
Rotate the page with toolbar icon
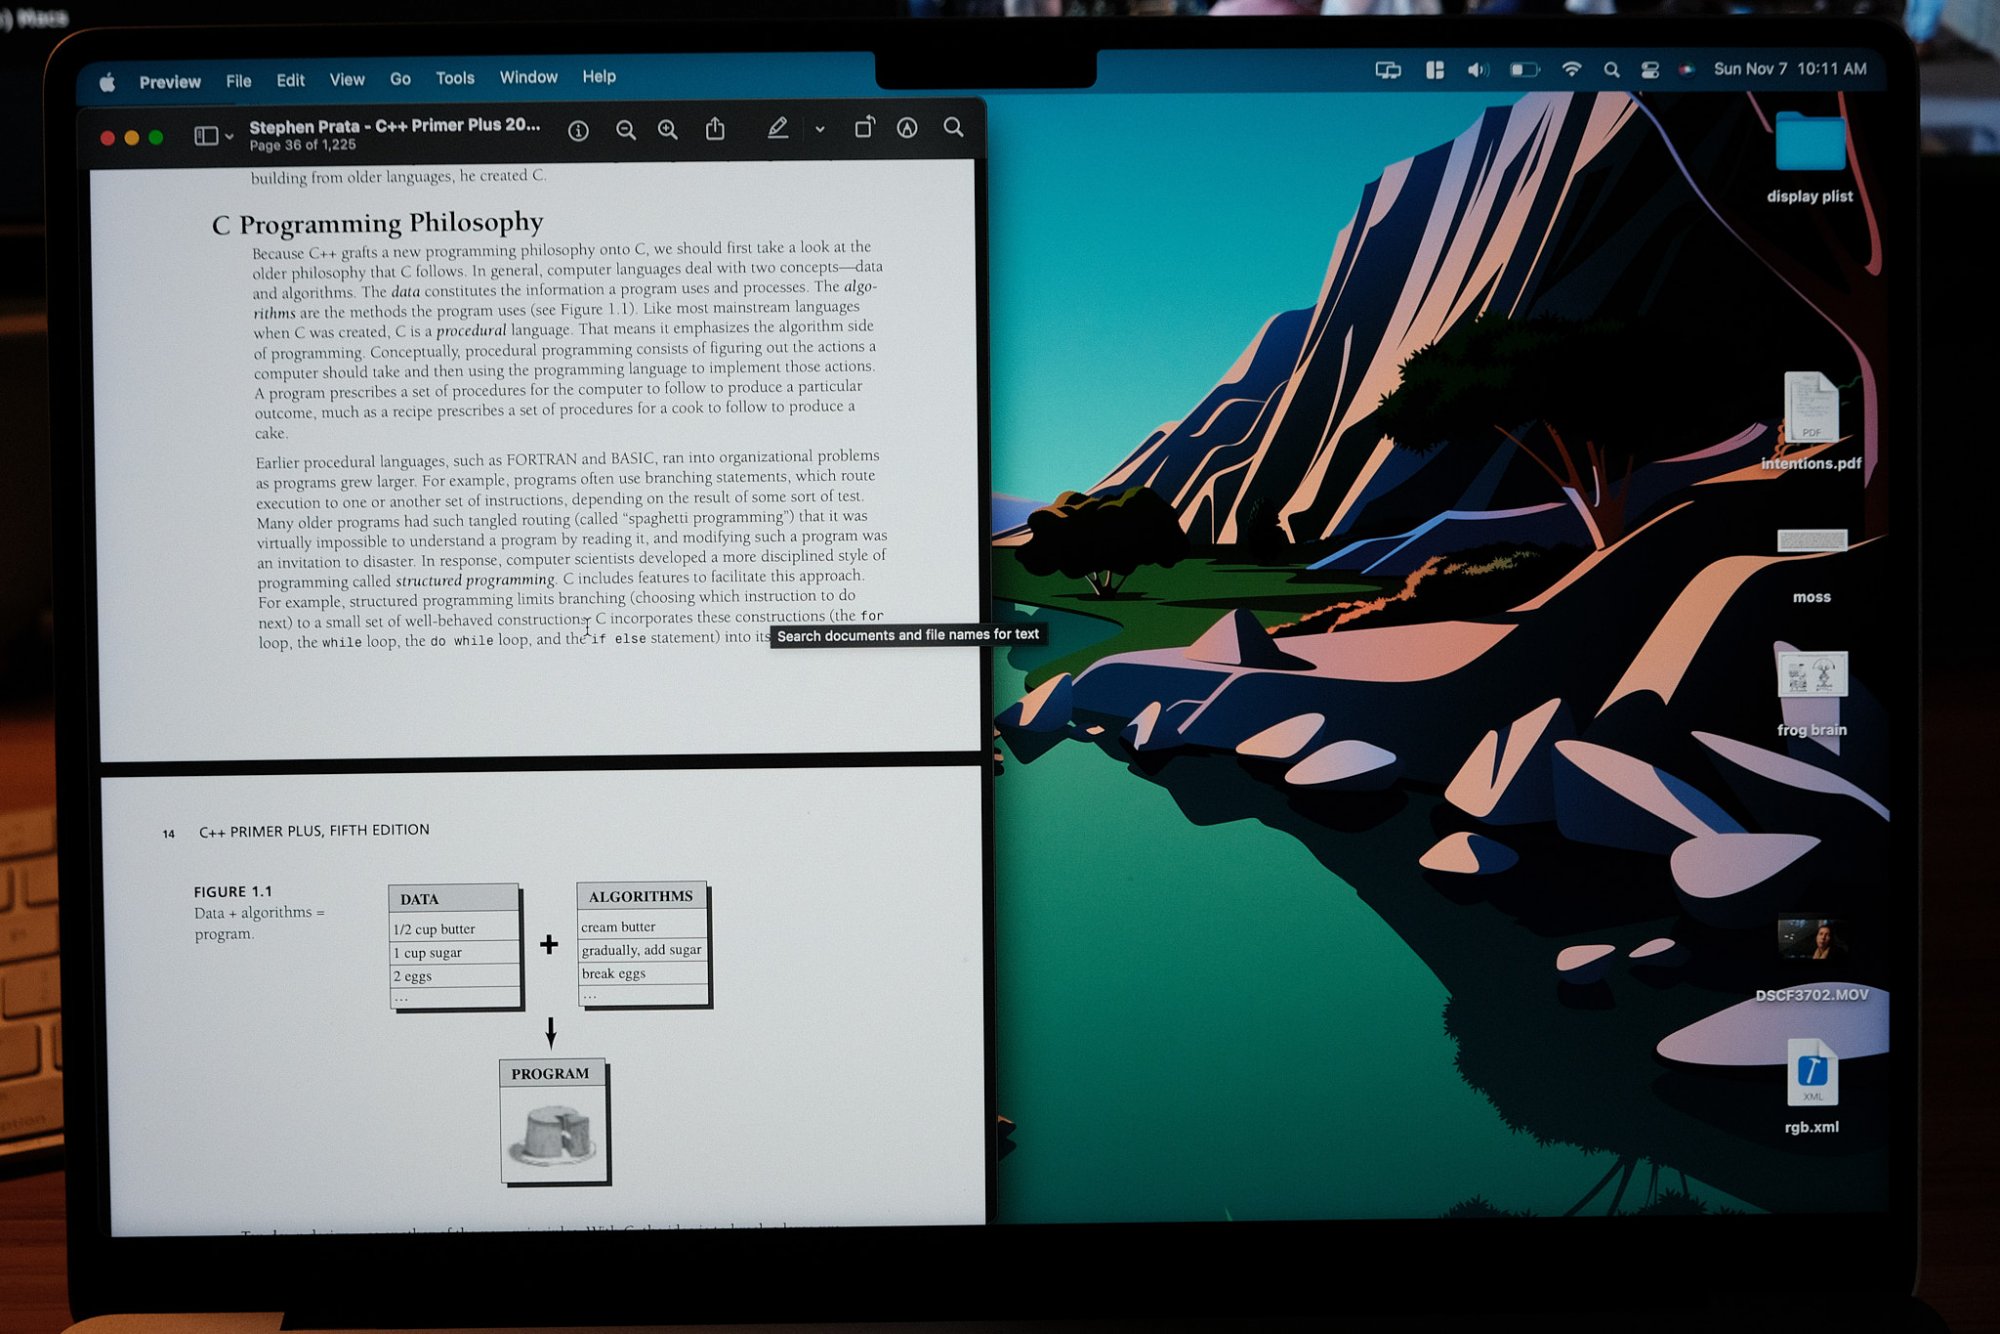tap(864, 128)
